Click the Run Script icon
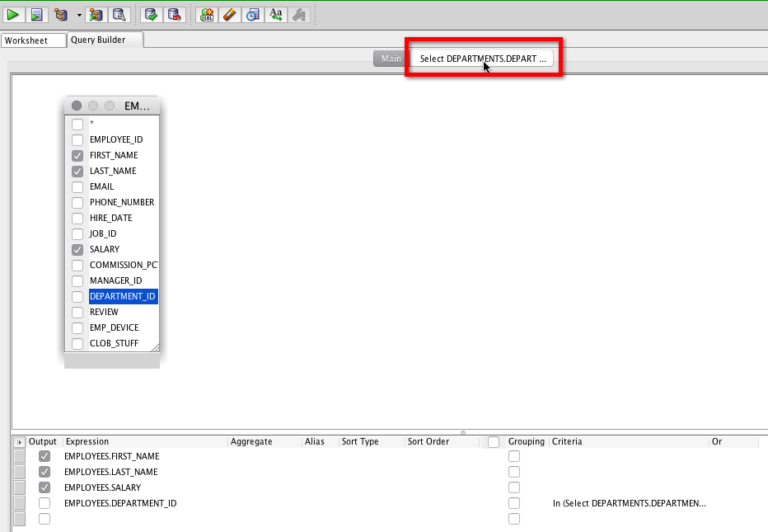The width and height of the screenshot is (768, 532). point(36,15)
